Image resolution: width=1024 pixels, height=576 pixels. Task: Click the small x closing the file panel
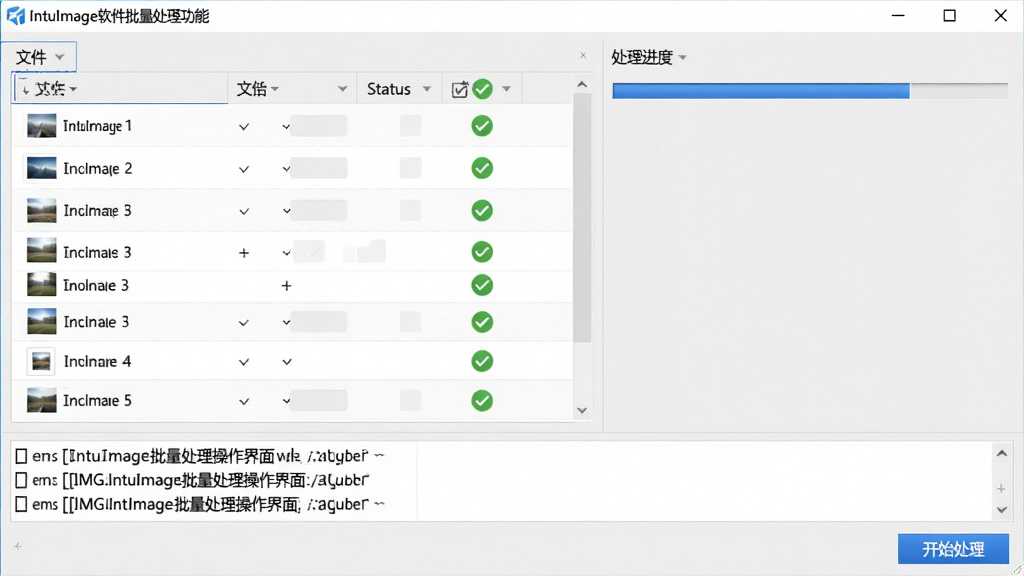(x=583, y=56)
